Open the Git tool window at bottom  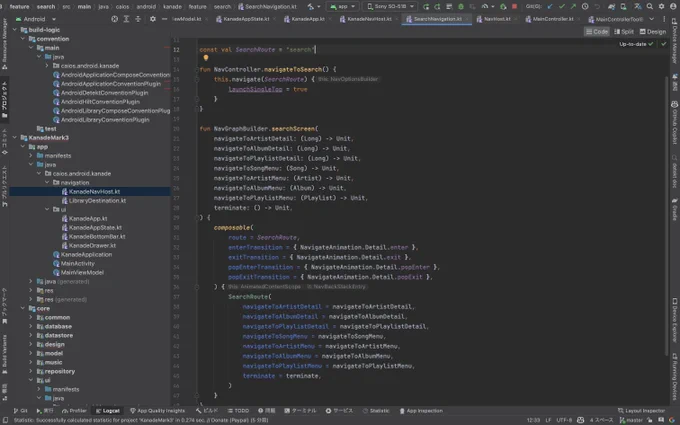click(x=20, y=411)
